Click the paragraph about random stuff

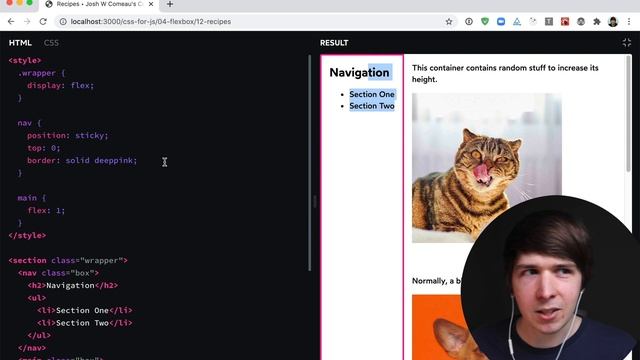pos(505,73)
